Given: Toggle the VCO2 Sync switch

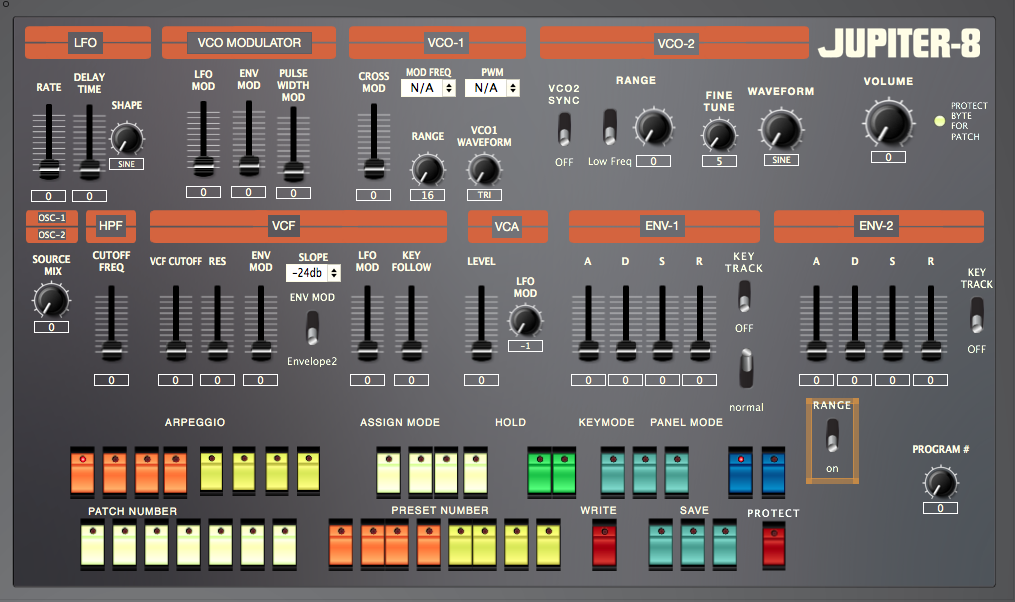Looking at the screenshot, I should point(564,128).
